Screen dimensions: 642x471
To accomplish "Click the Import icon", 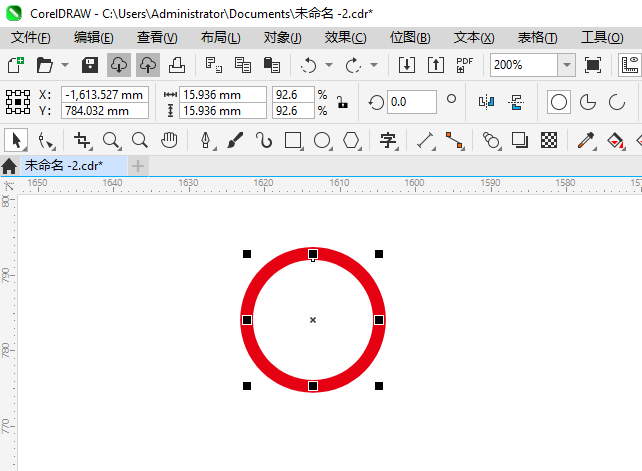I will pos(407,65).
